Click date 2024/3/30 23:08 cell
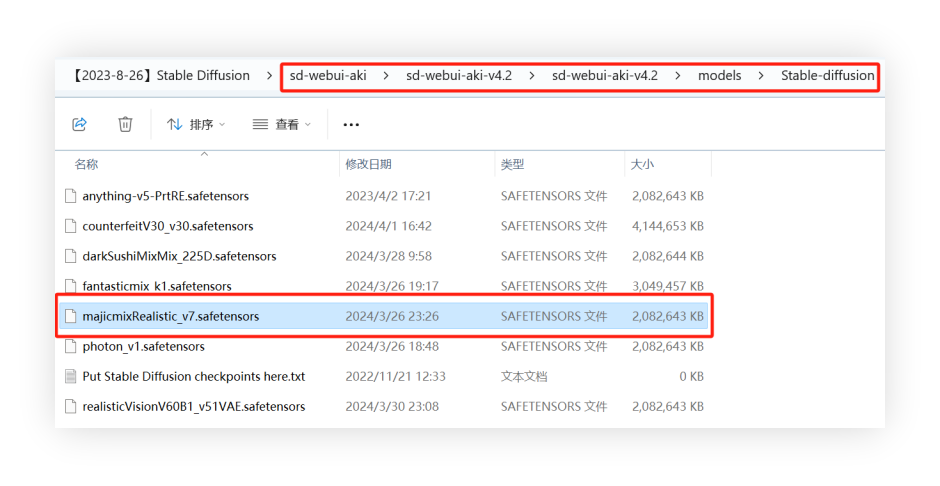The height and width of the screenshot is (486, 940). (x=392, y=406)
